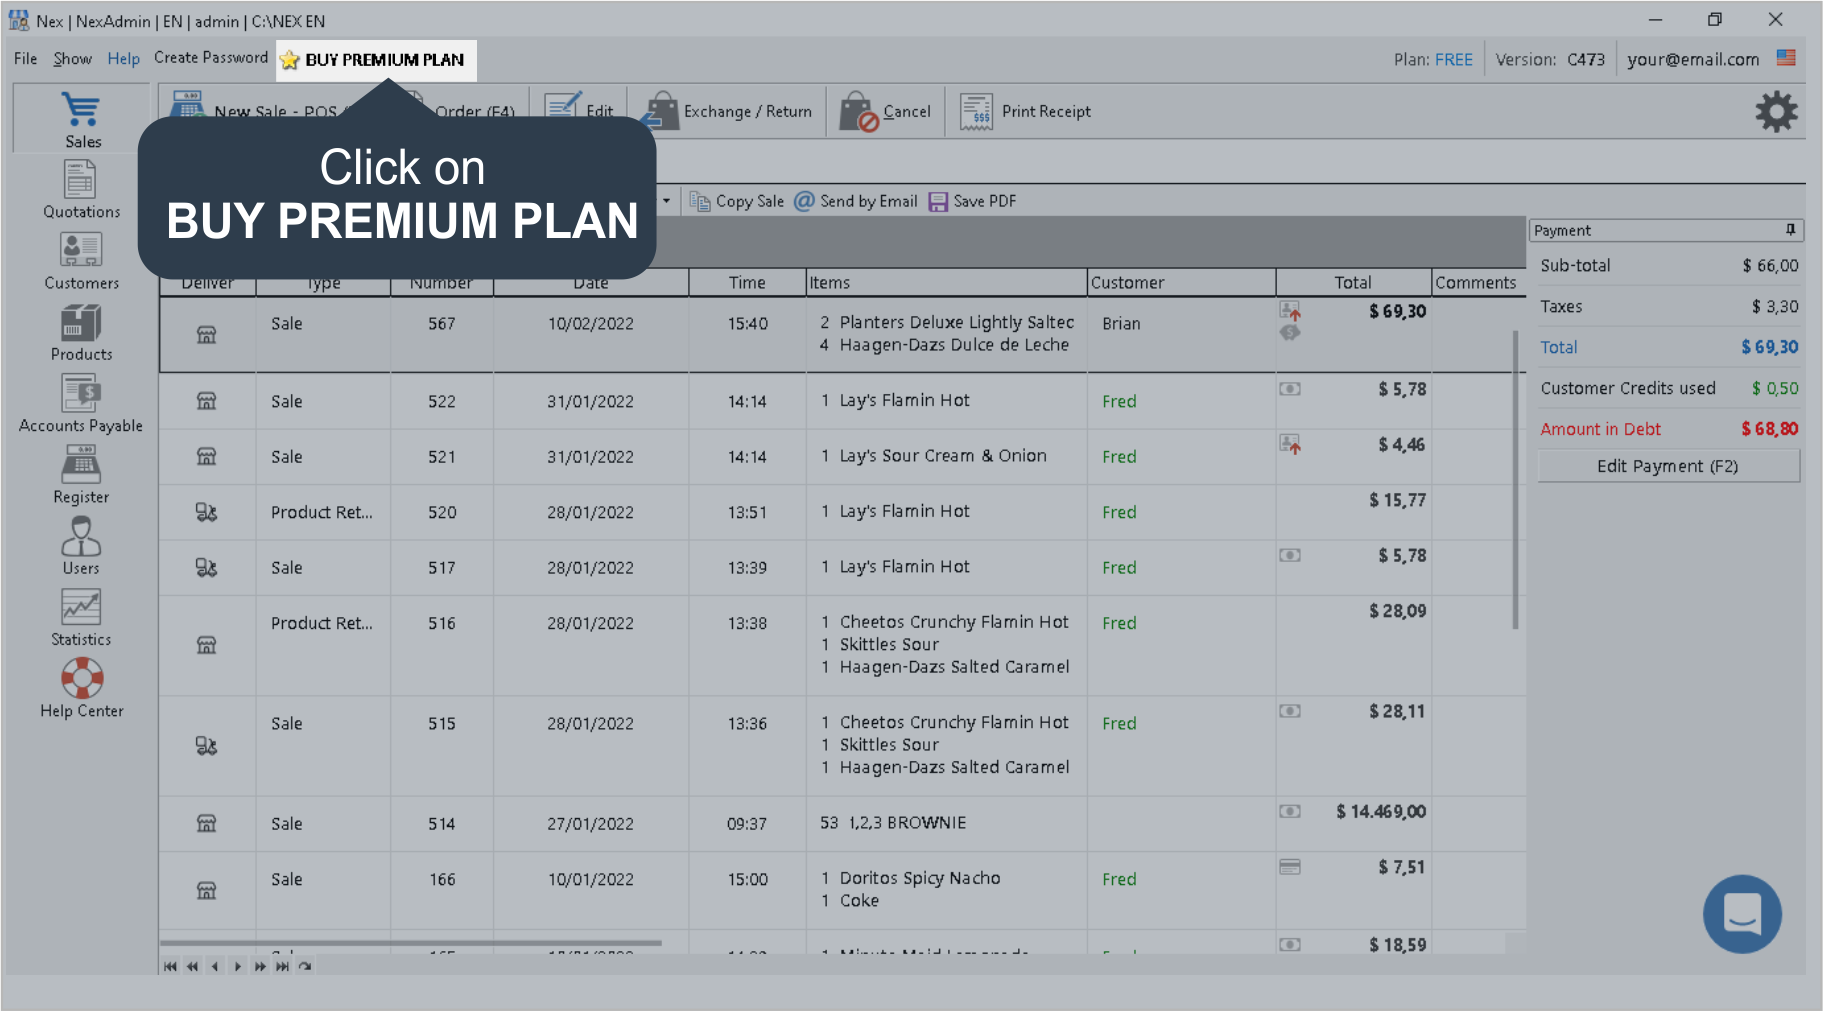Screen dimensions: 1823x1011
Task: Open the Help Center
Action: pos(81,689)
